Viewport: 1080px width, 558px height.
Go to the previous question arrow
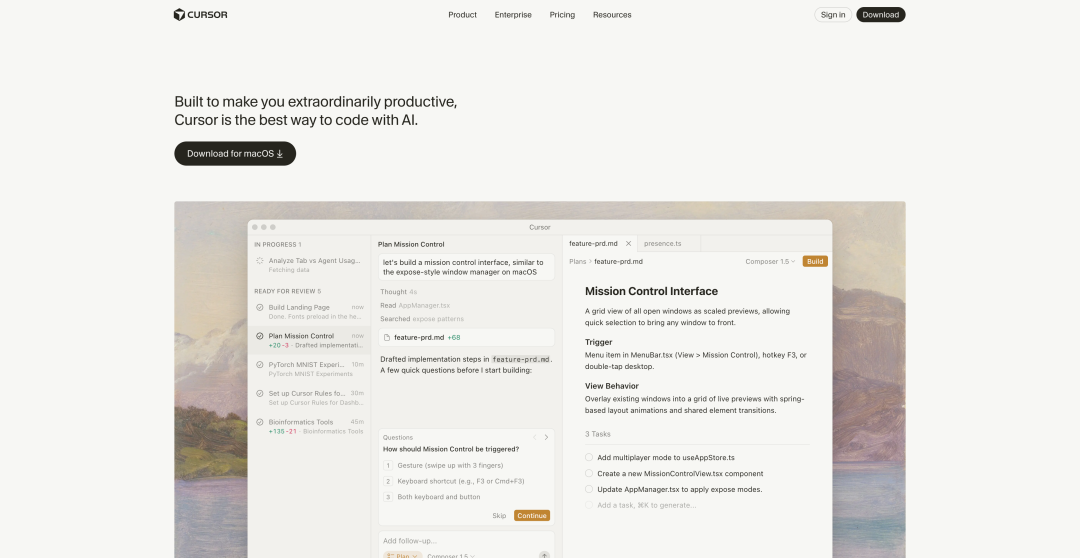pyautogui.click(x=534, y=437)
